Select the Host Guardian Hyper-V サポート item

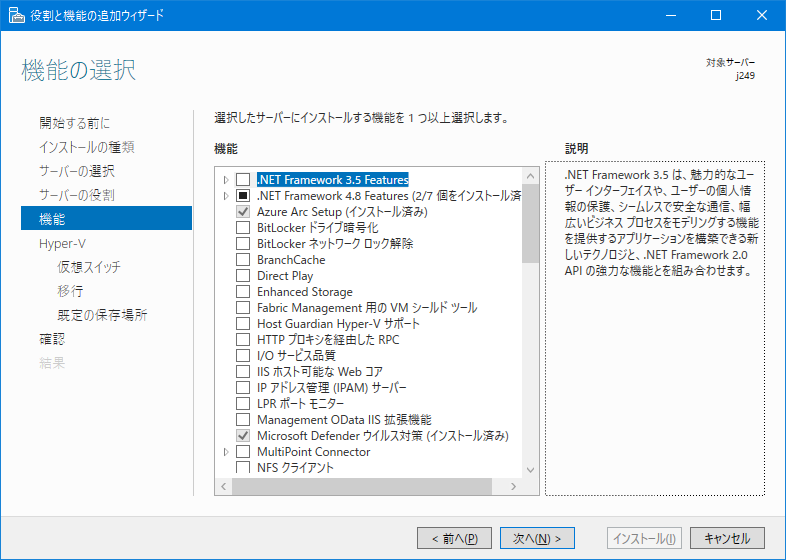click(x=338, y=324)
